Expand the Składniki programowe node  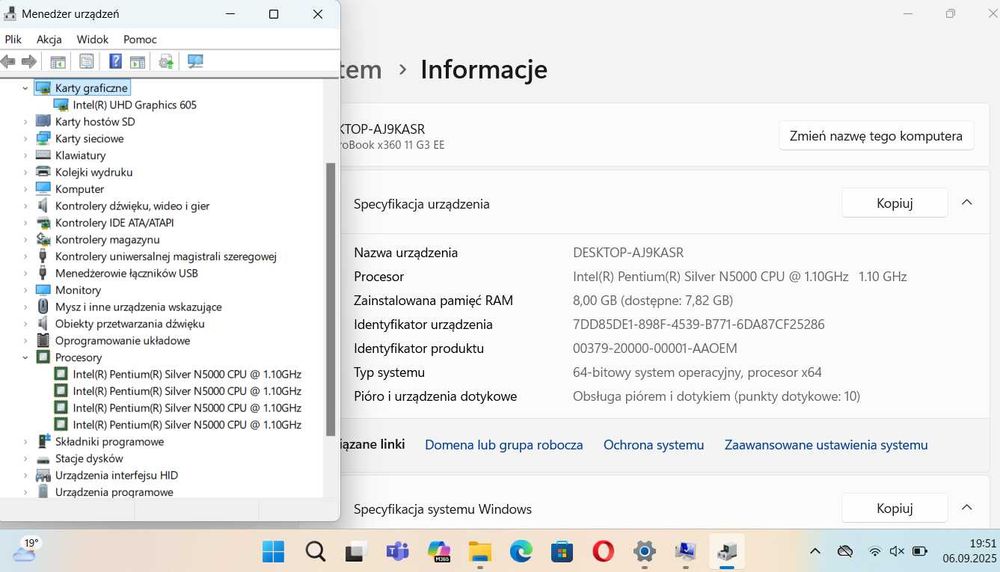click(25, 442)
